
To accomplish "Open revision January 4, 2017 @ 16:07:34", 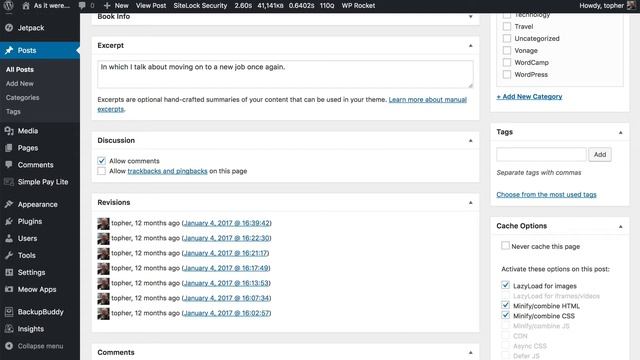I will pos(227,298).
